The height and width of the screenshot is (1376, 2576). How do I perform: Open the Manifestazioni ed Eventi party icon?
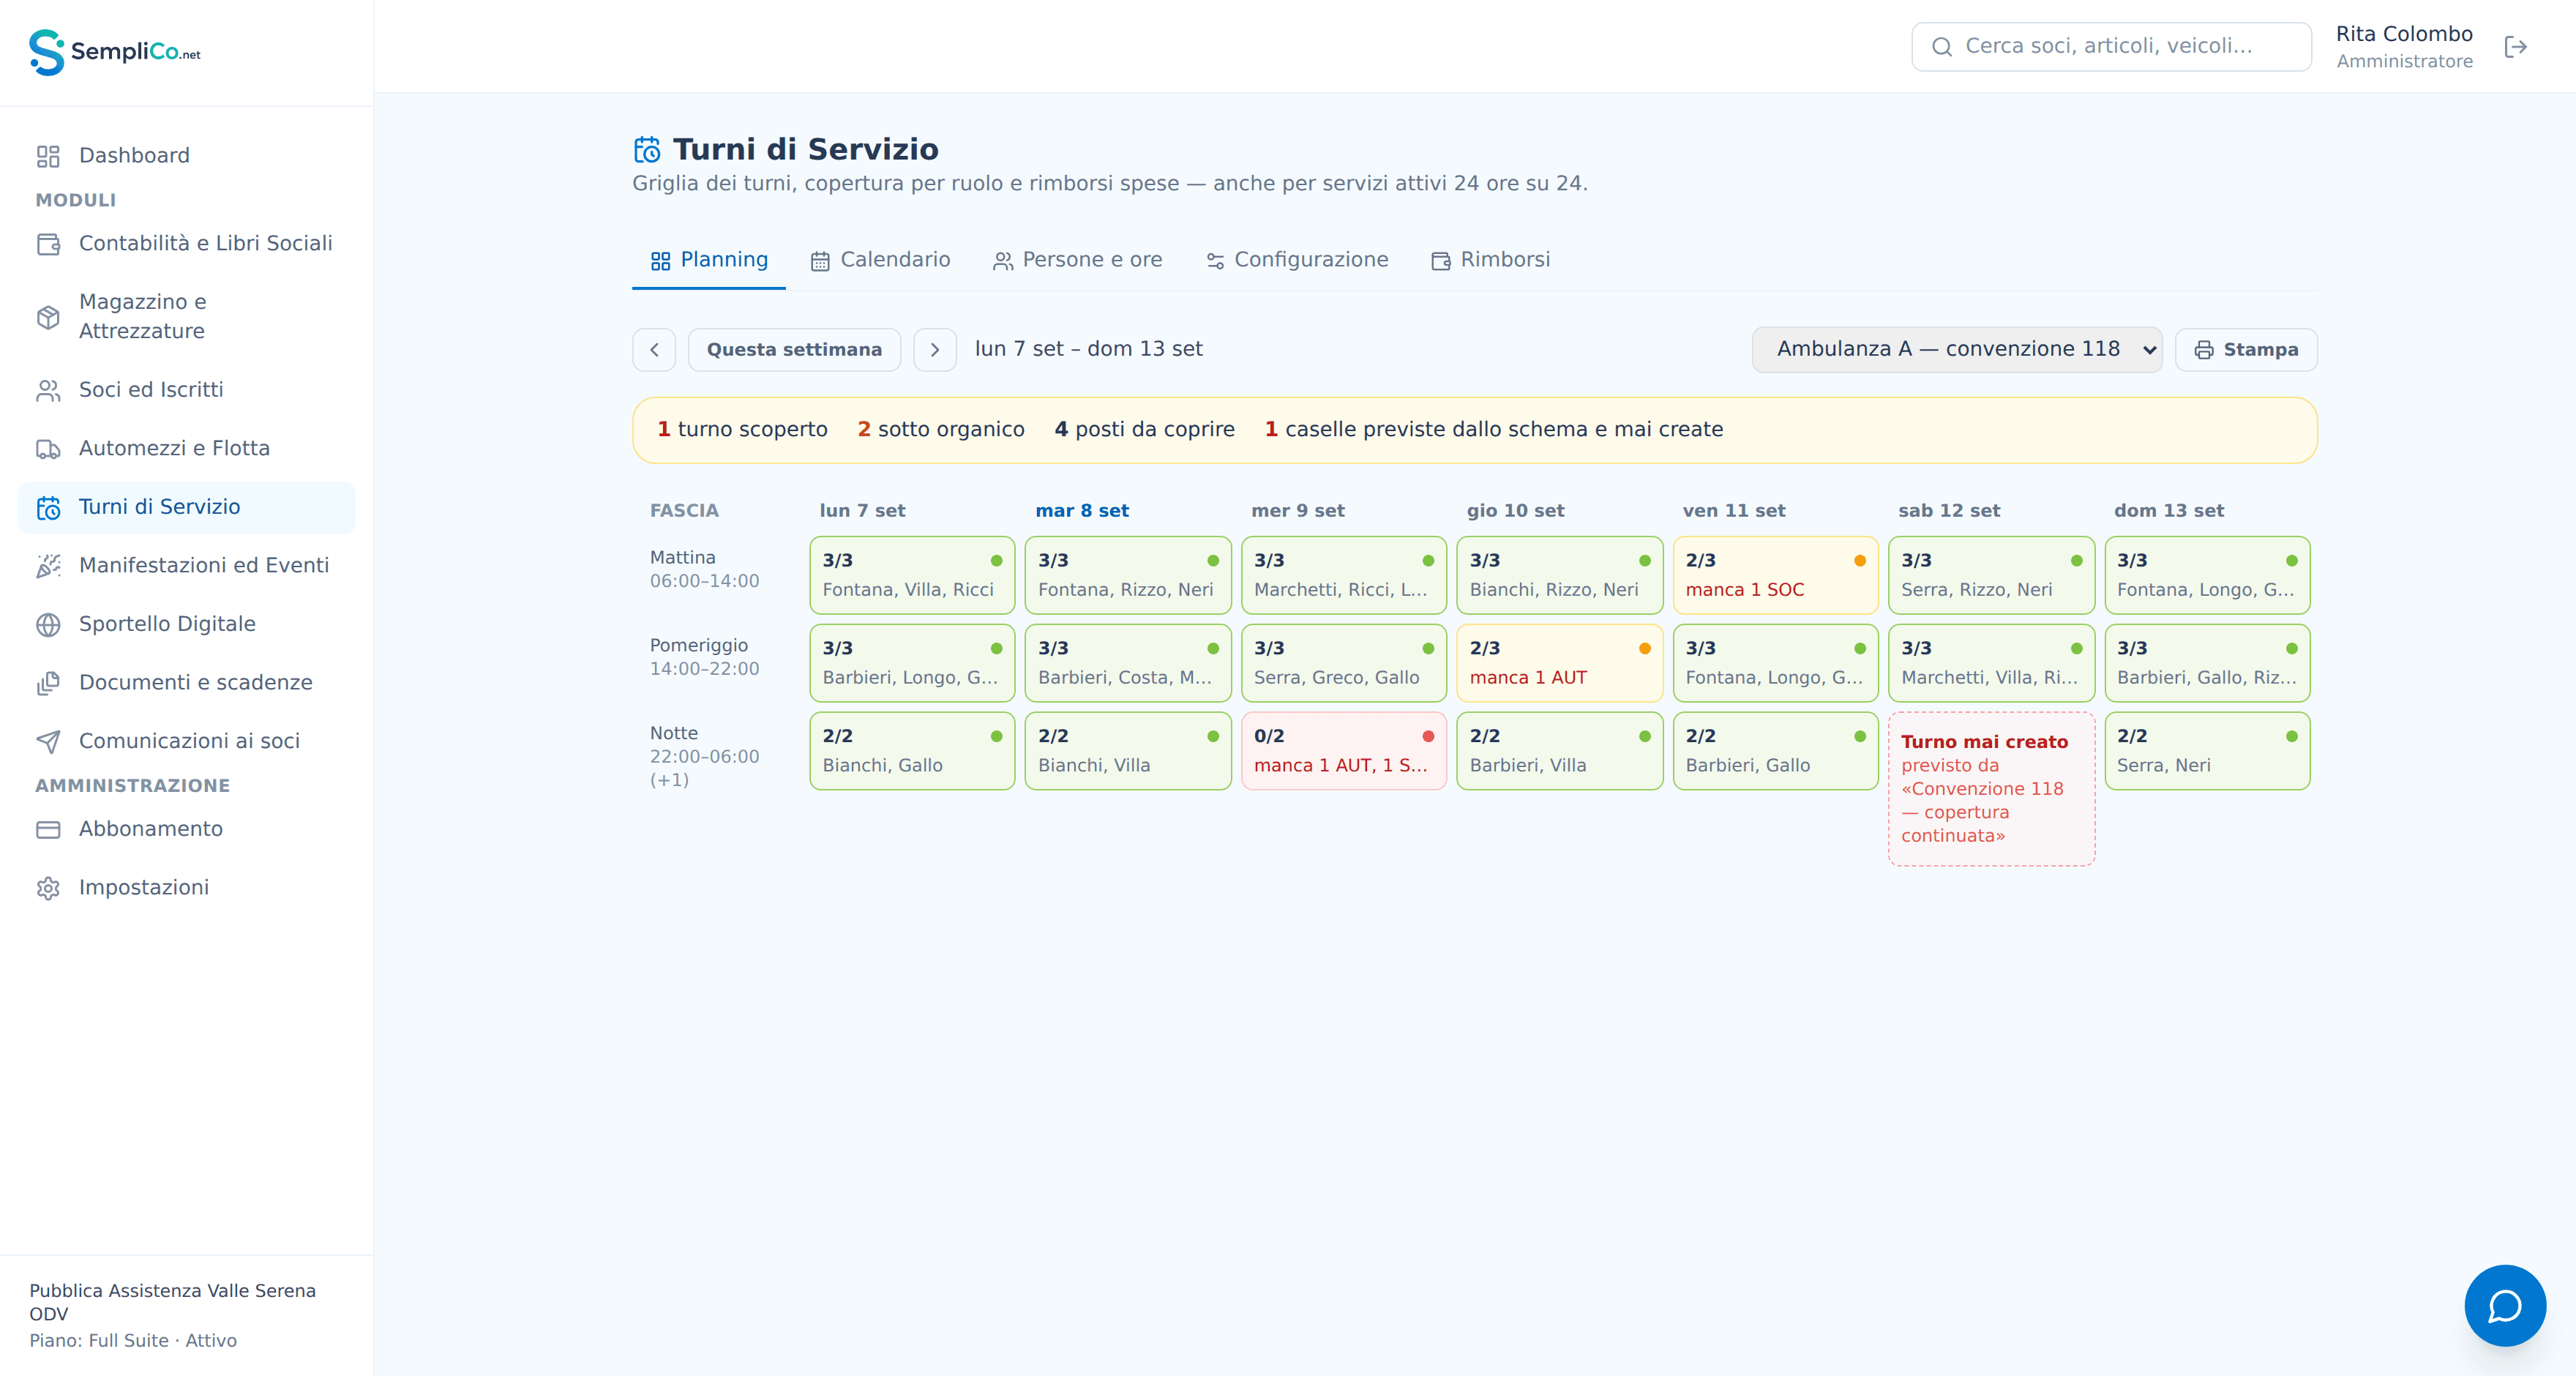pos(48,566)
